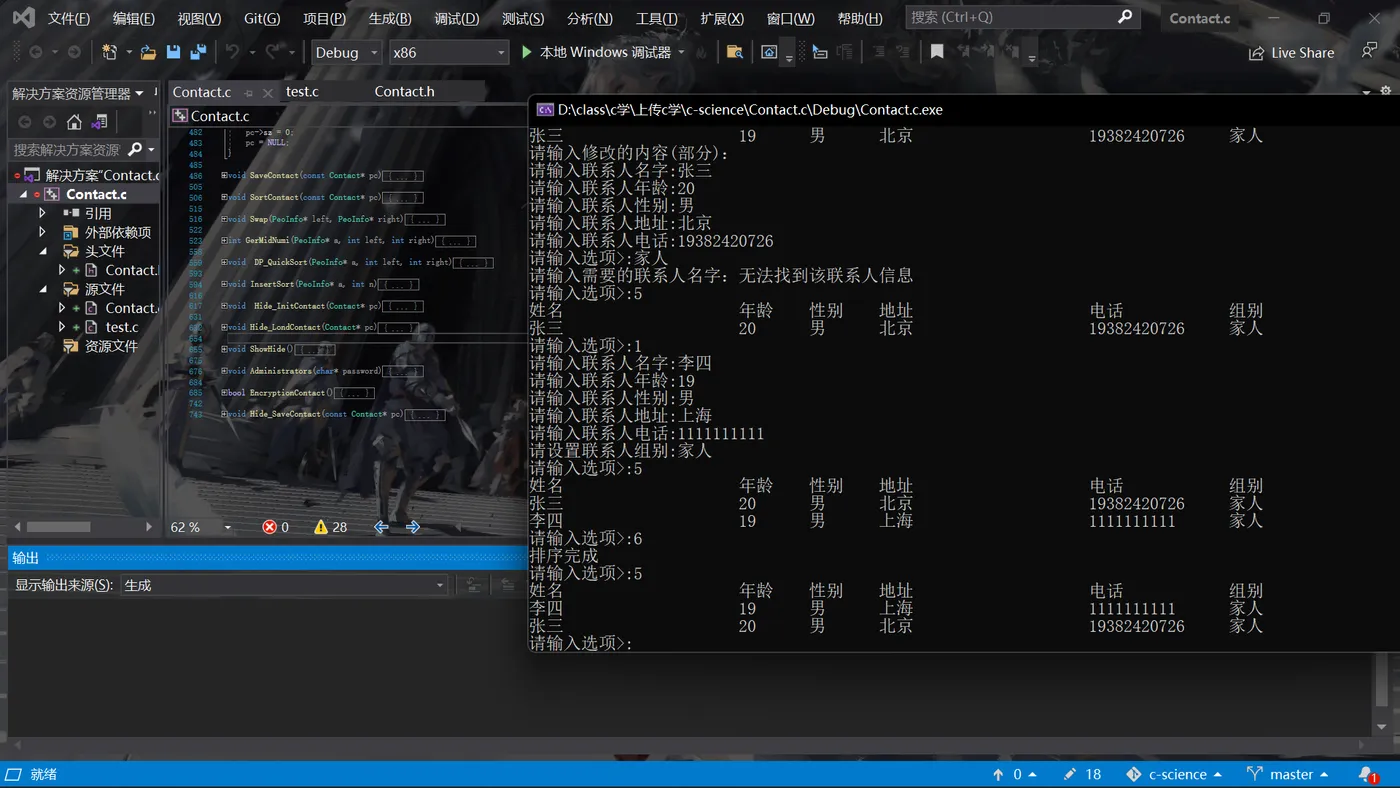
Task: Click the Redo arrow icon
Action: click(x=274, y=52)
